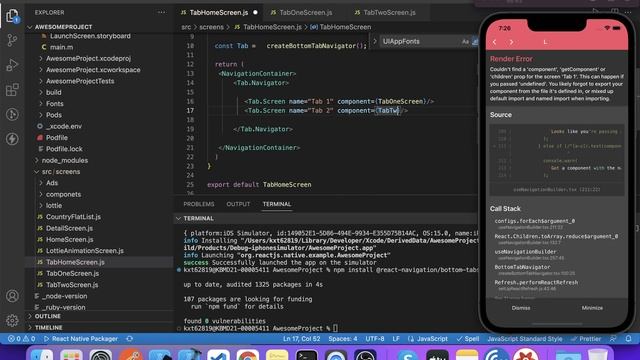Open the Accounts menu icon

tap(12, 296)
